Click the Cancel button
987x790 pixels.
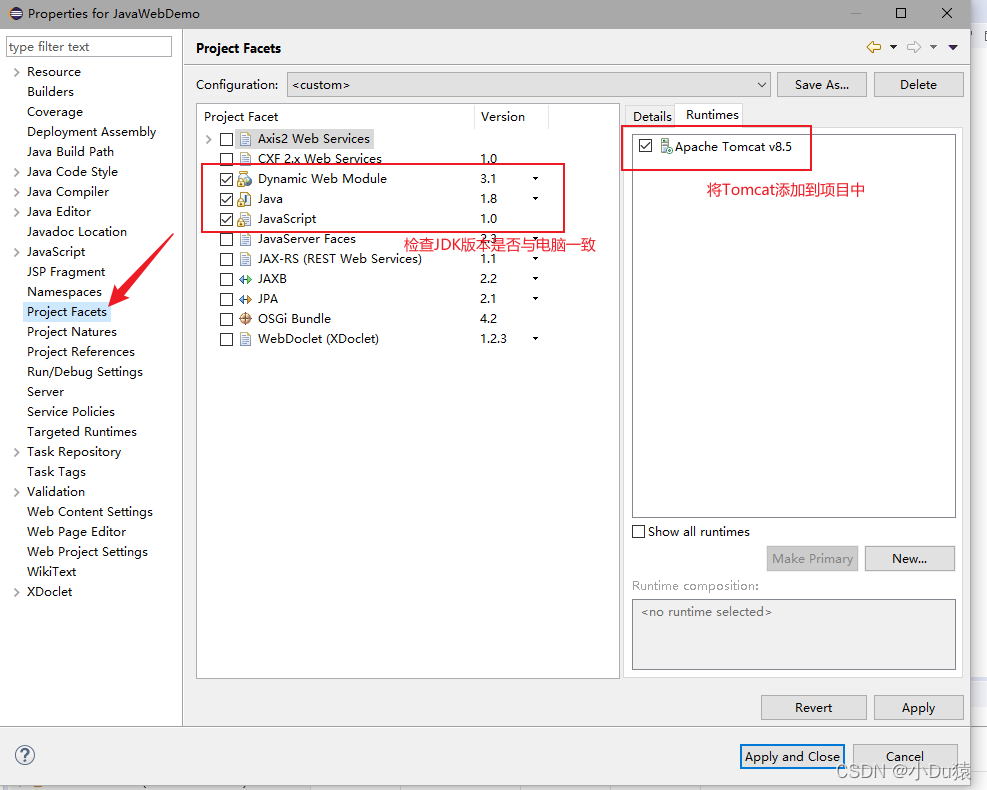pos(905,756)
